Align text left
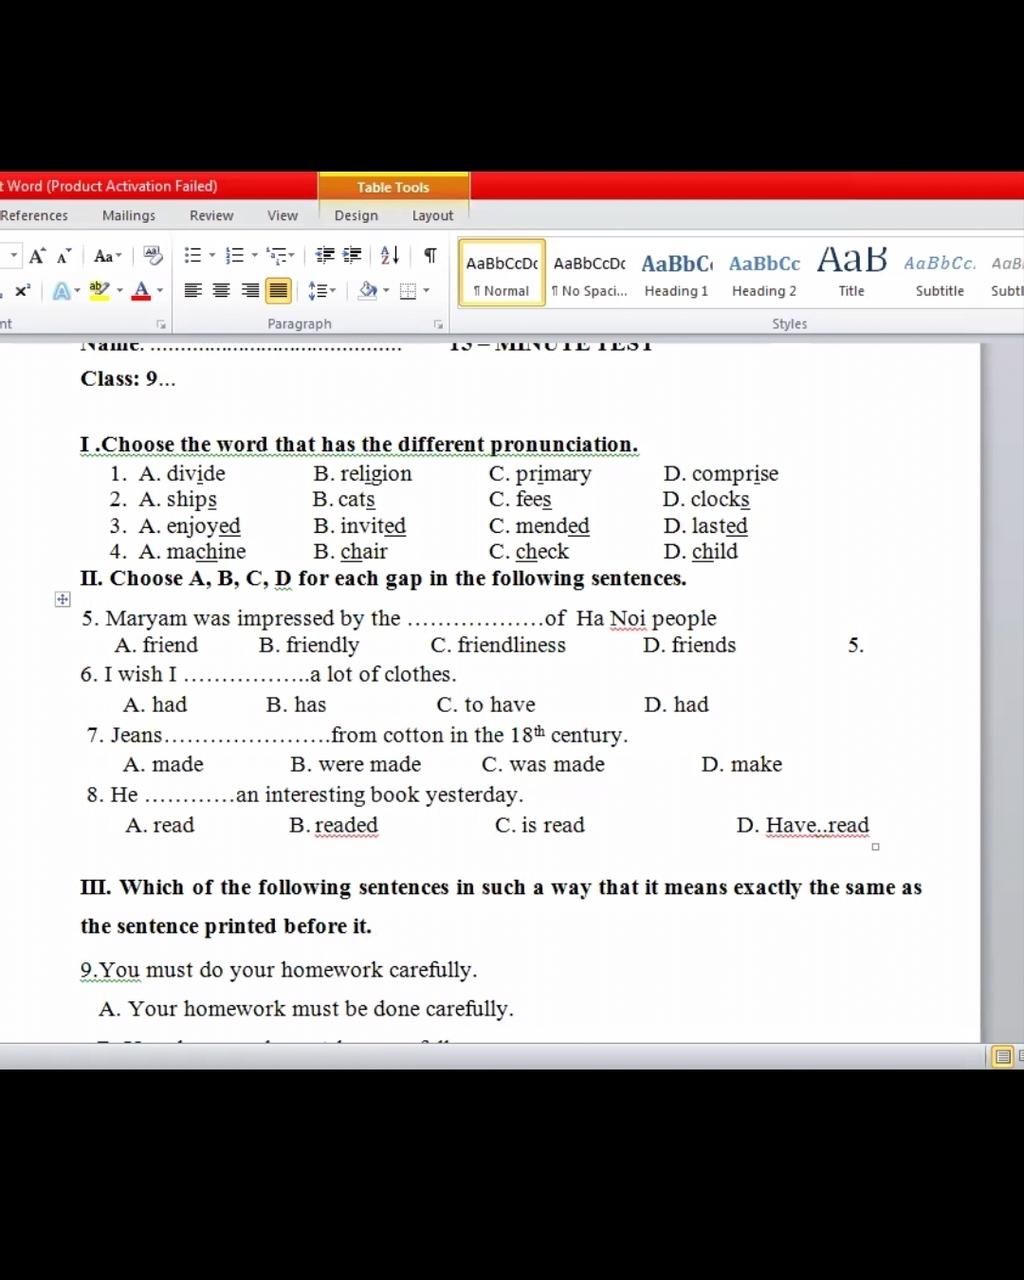 (193, 291)
